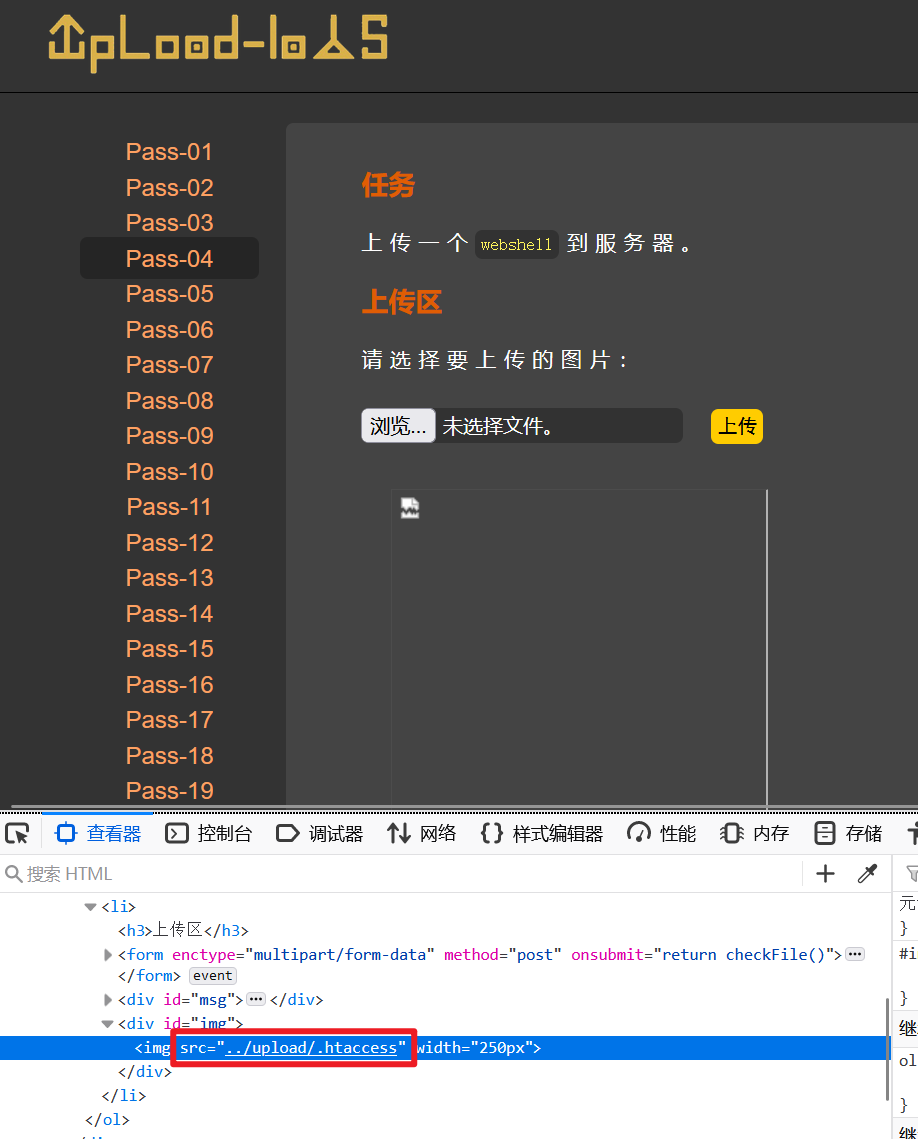Select the closing </ol> tag line
918x1139 pixels.
coord(107,1119)
